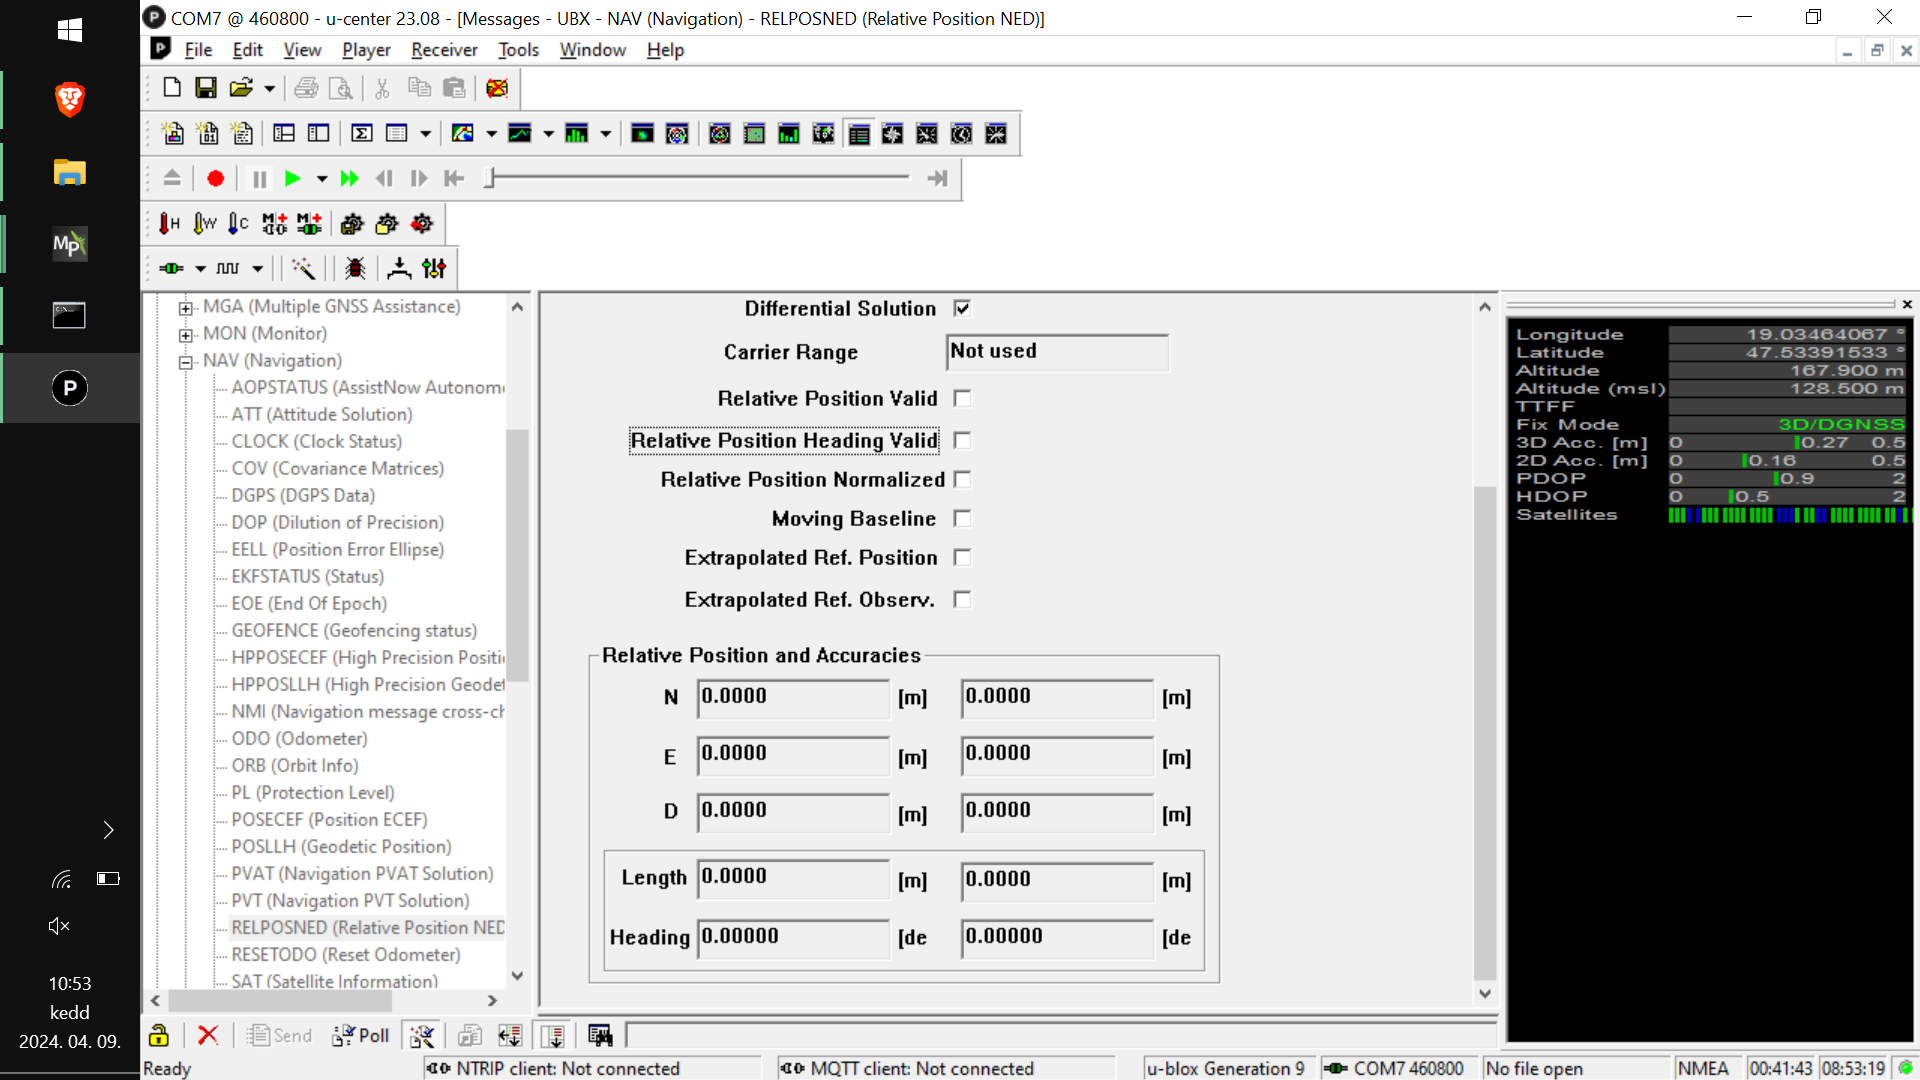Hotstart the receiver via thermometer H icon

pyautogui.click(x=168, y=223)
